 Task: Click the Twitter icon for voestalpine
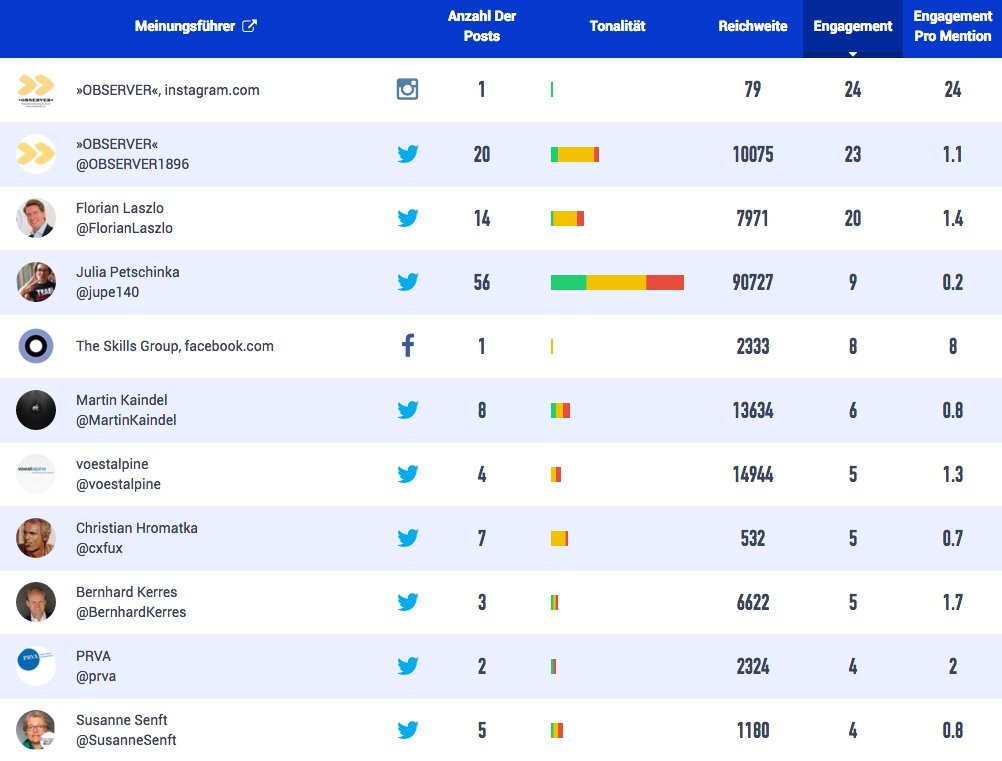(x=408, y=473)
